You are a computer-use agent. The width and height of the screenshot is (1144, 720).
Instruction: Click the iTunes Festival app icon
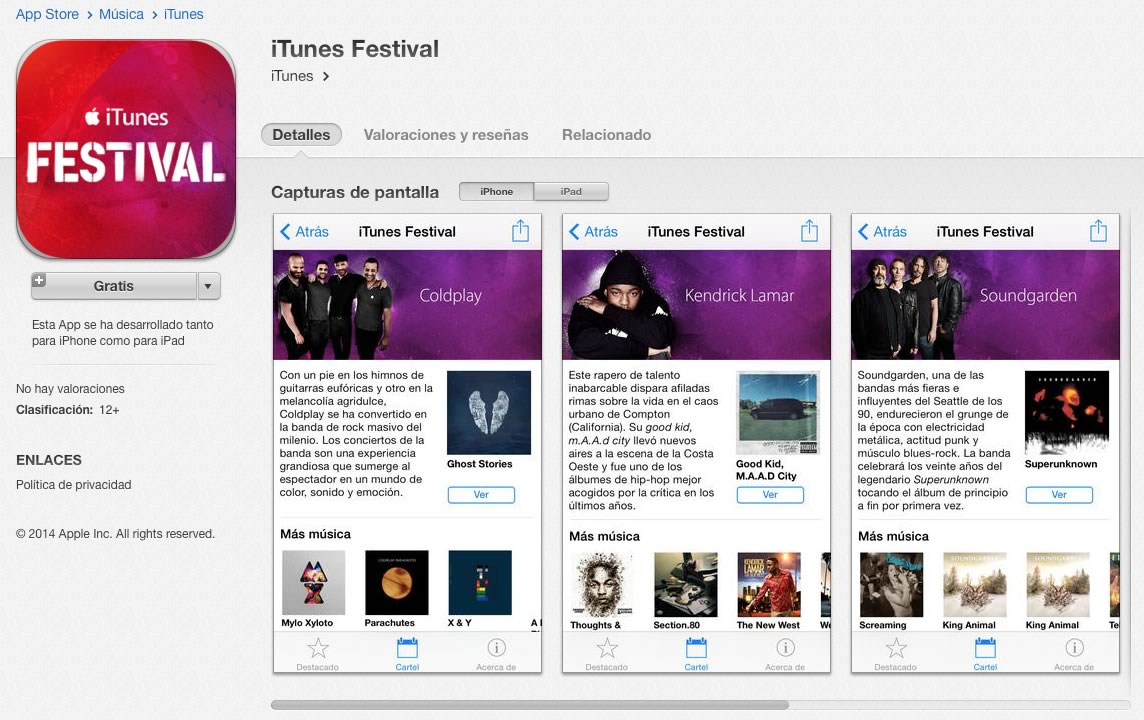[x=125, y=149]
